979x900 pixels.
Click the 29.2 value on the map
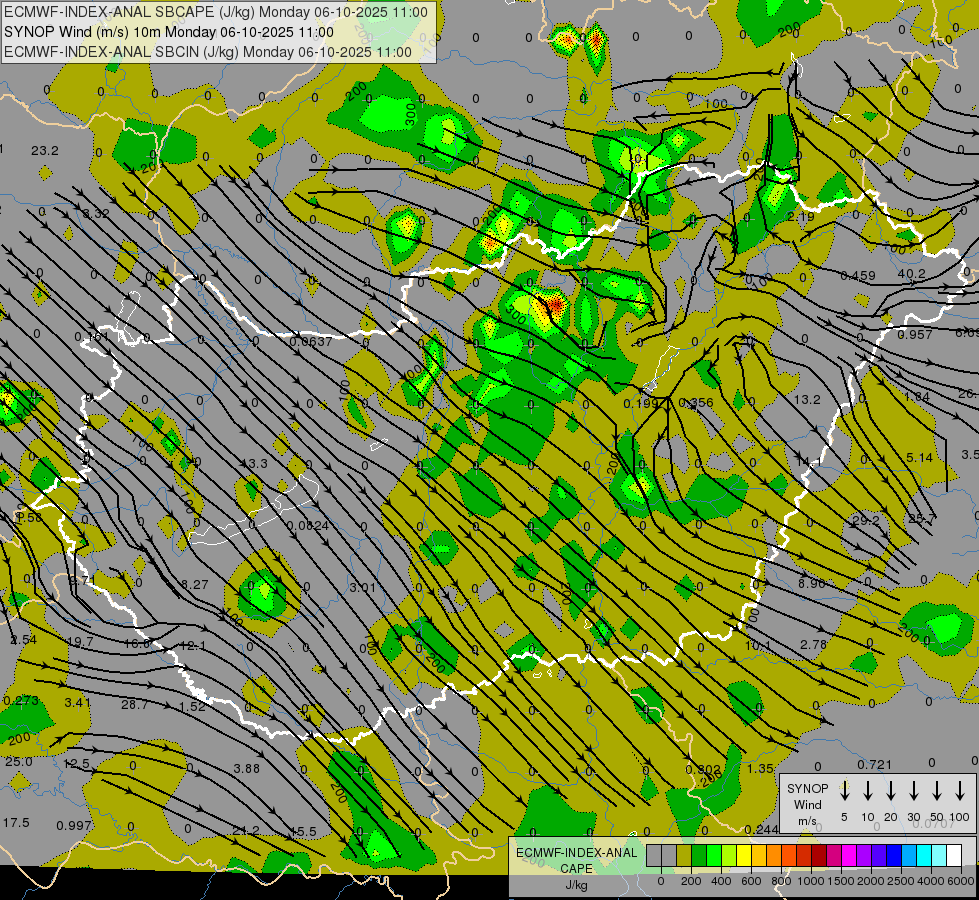tap(865, 520)
